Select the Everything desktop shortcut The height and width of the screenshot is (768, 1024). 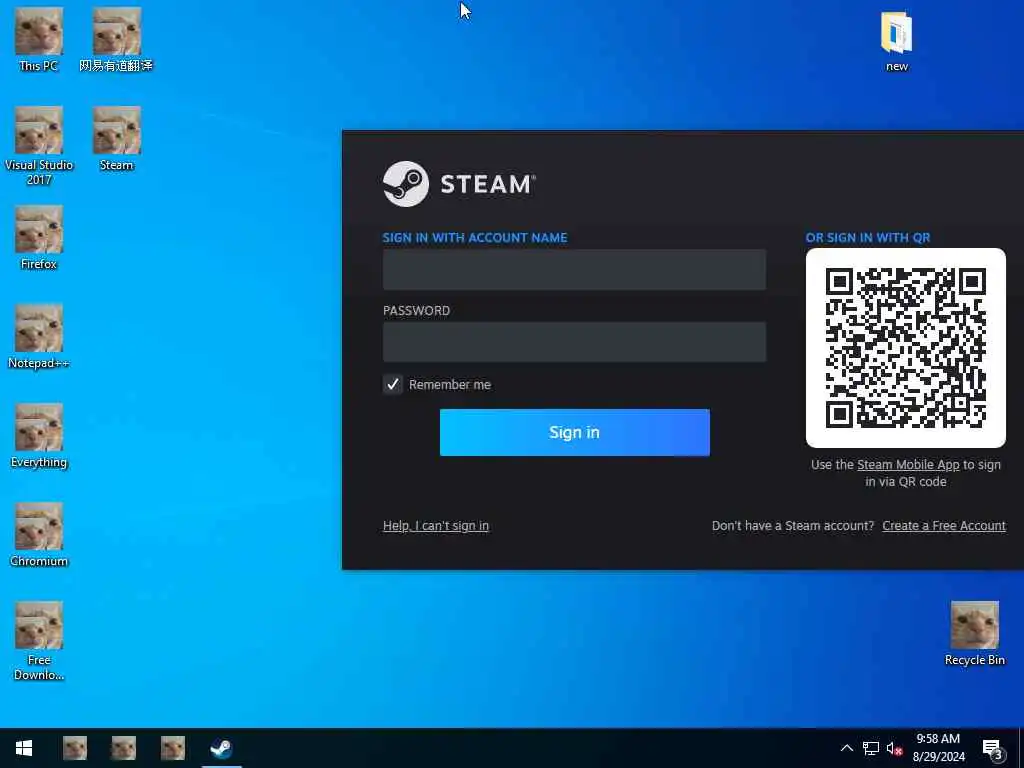[x=39, y=436]
